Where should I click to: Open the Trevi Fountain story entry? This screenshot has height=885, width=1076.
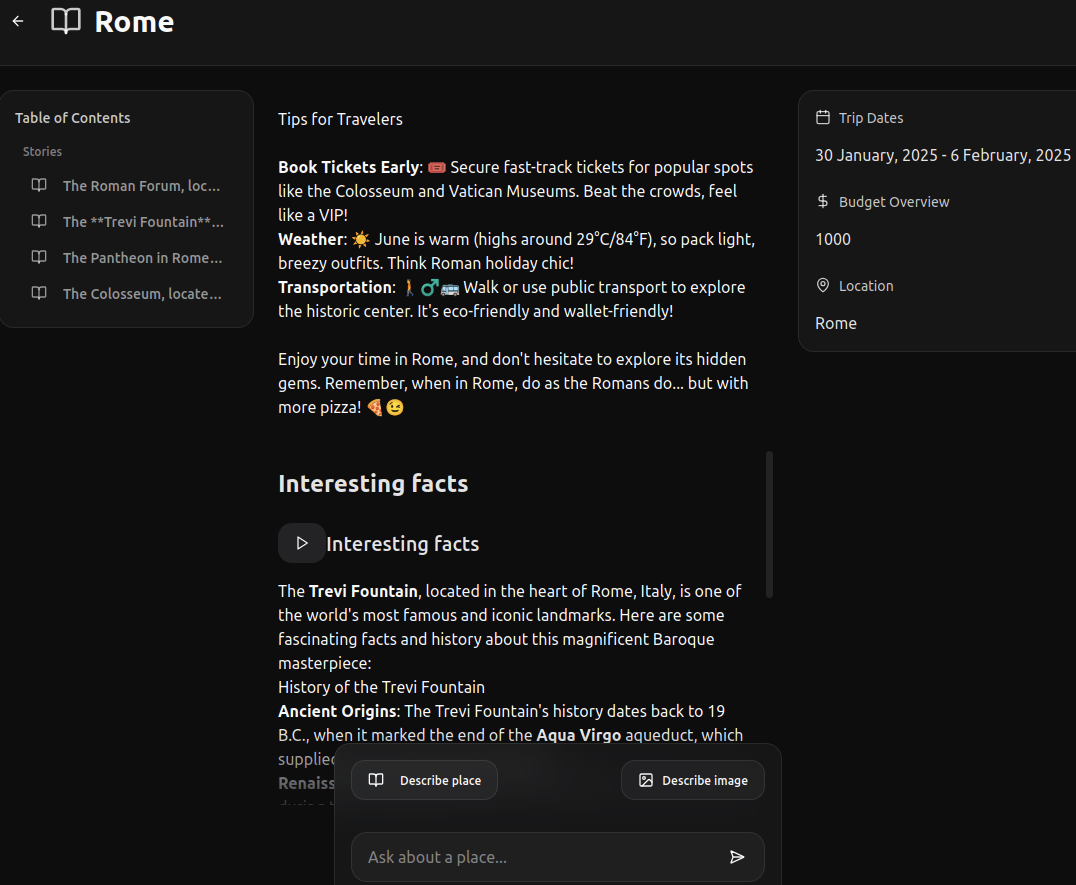[x=143, y=222]
